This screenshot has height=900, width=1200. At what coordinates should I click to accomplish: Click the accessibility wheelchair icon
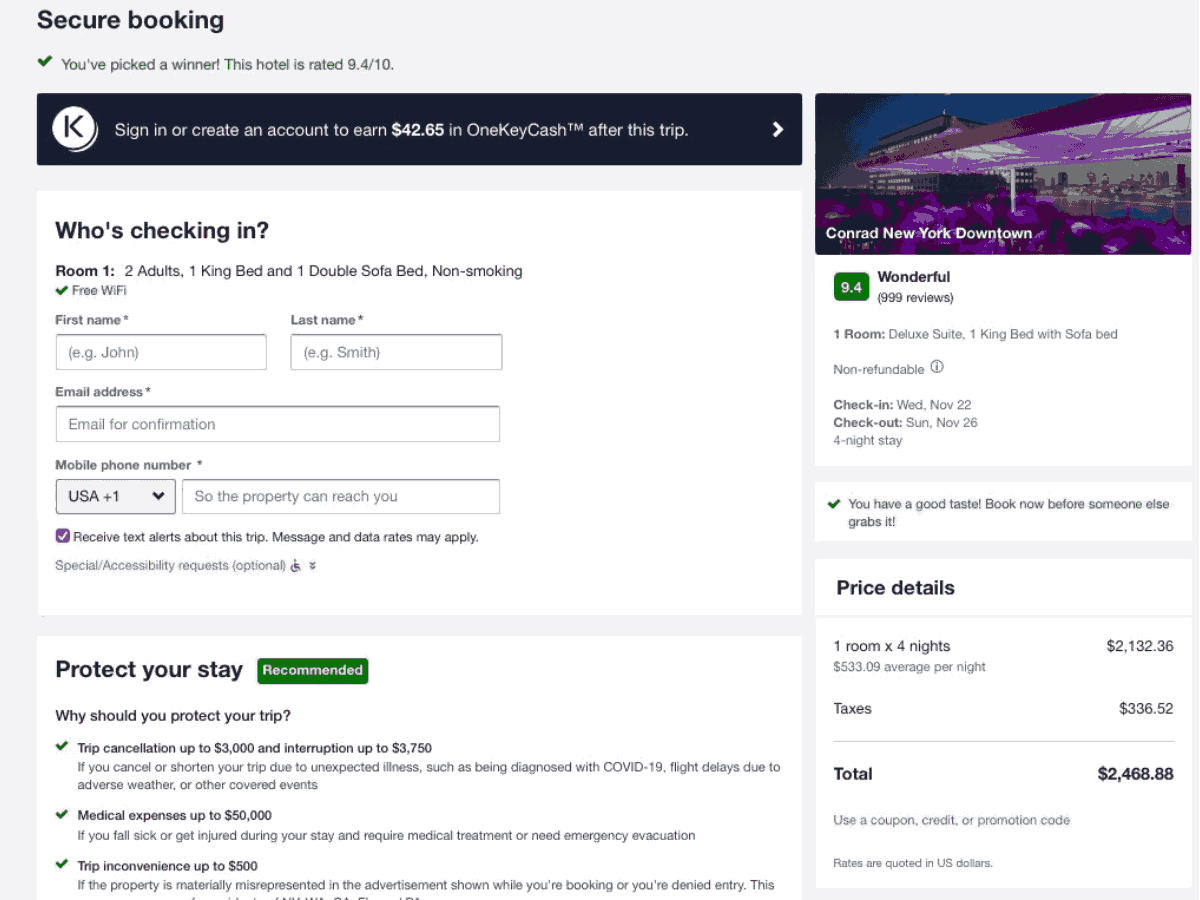[x=295, y=565]
